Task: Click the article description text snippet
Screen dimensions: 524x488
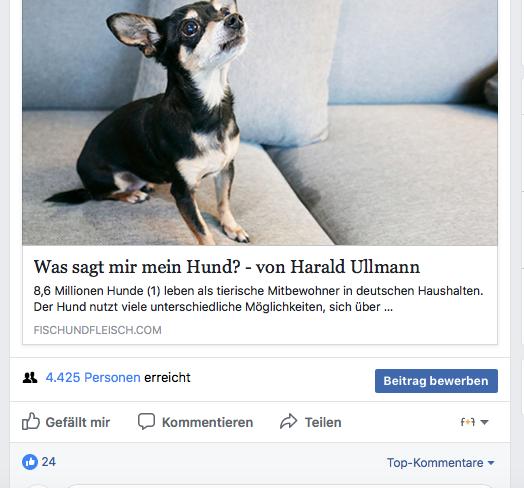Action: 258,299
